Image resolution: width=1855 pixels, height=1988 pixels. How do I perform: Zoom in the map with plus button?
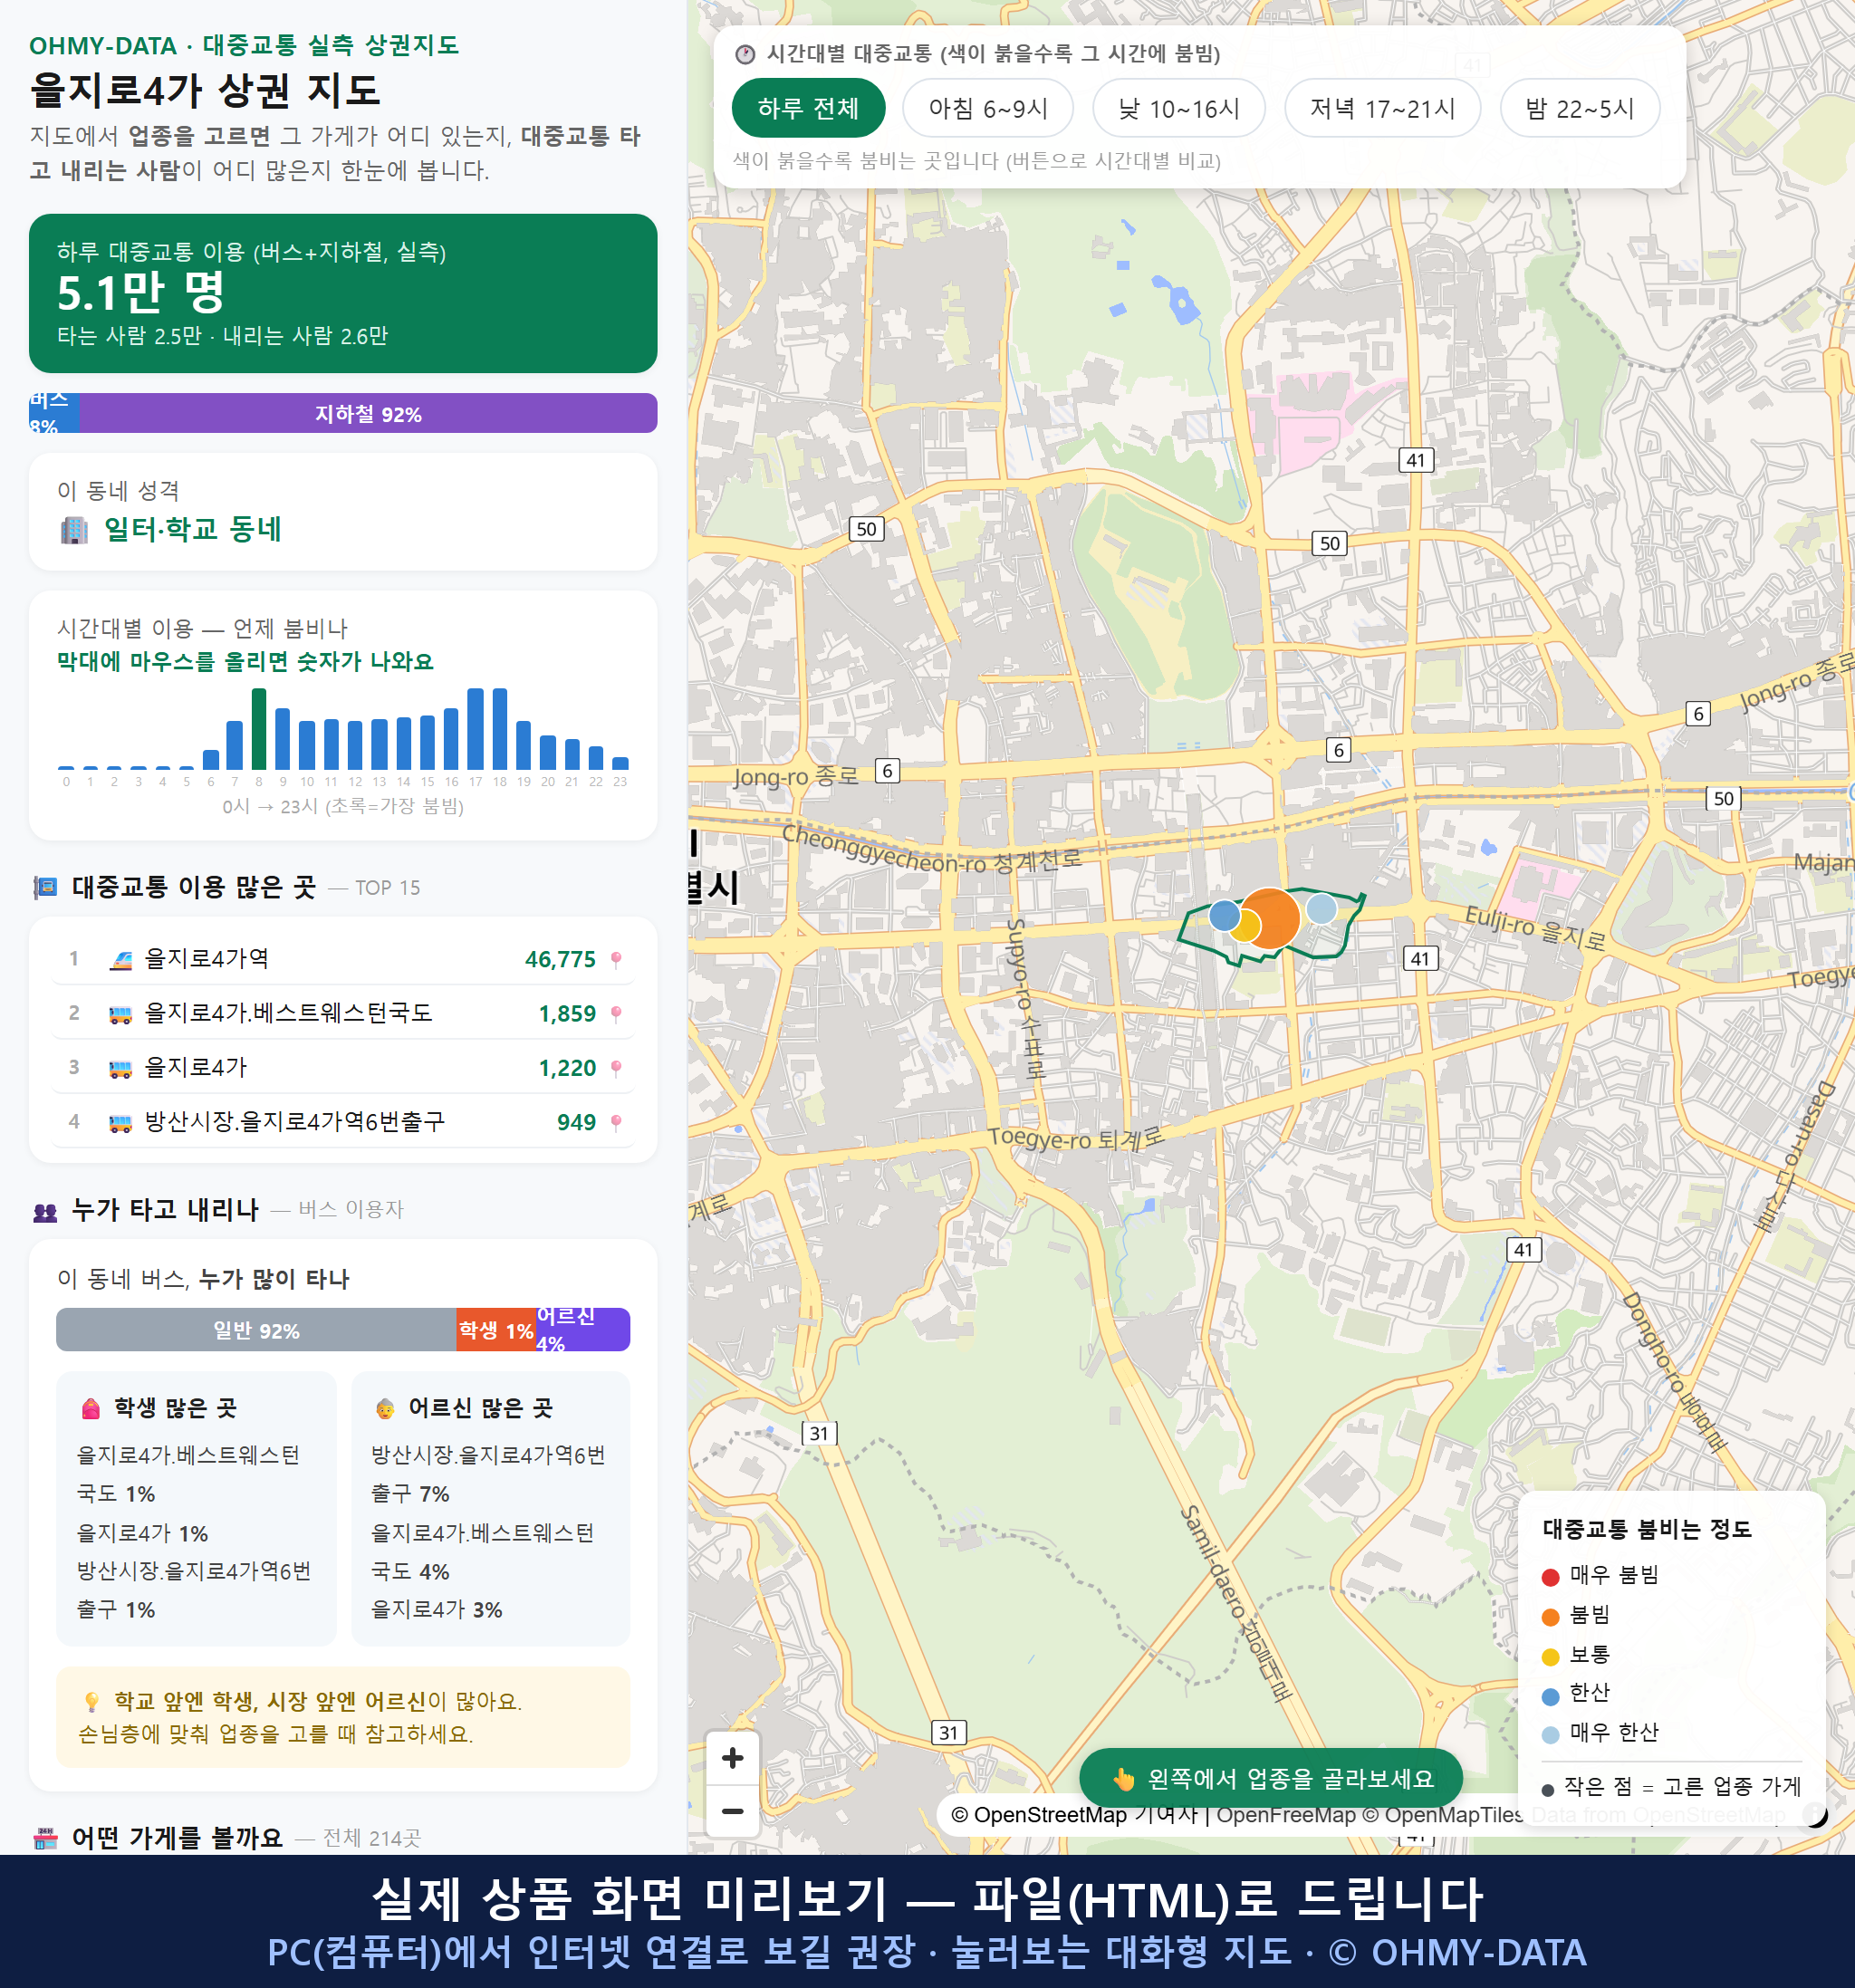click(733, 1758)
